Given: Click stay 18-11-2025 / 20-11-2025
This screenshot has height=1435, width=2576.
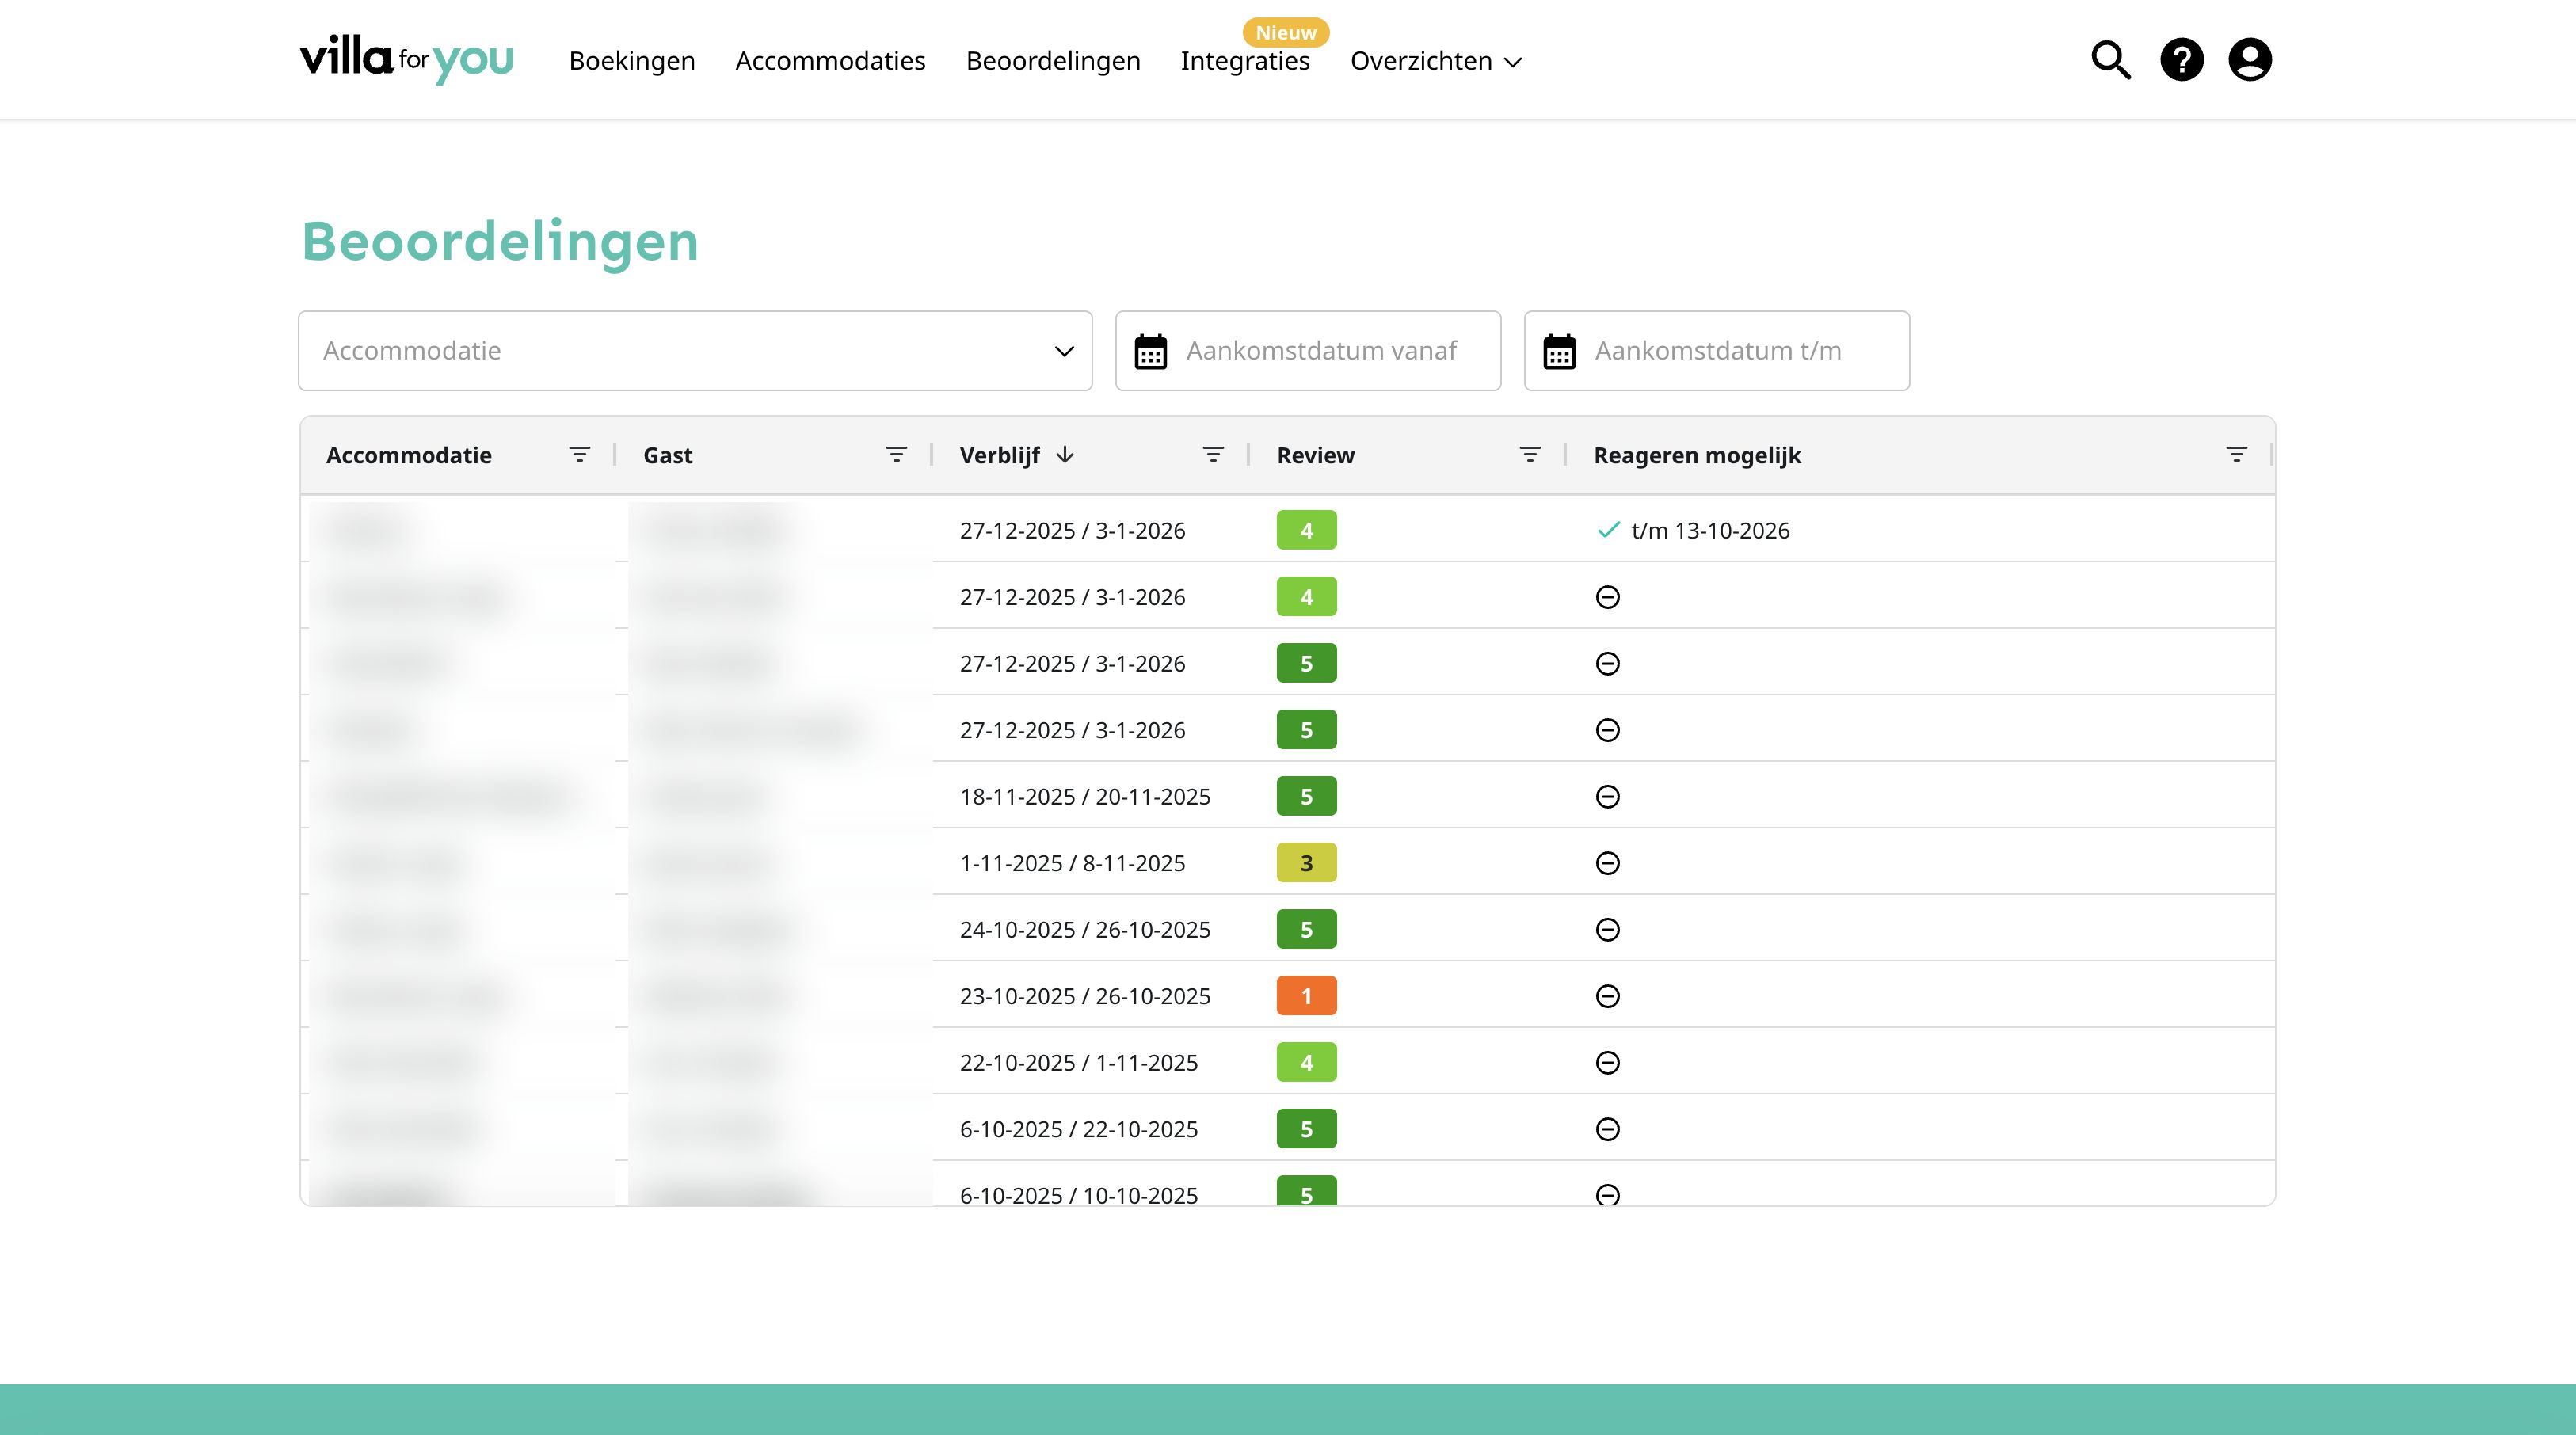Looking at the screenshot, I should pos(1085,797).
